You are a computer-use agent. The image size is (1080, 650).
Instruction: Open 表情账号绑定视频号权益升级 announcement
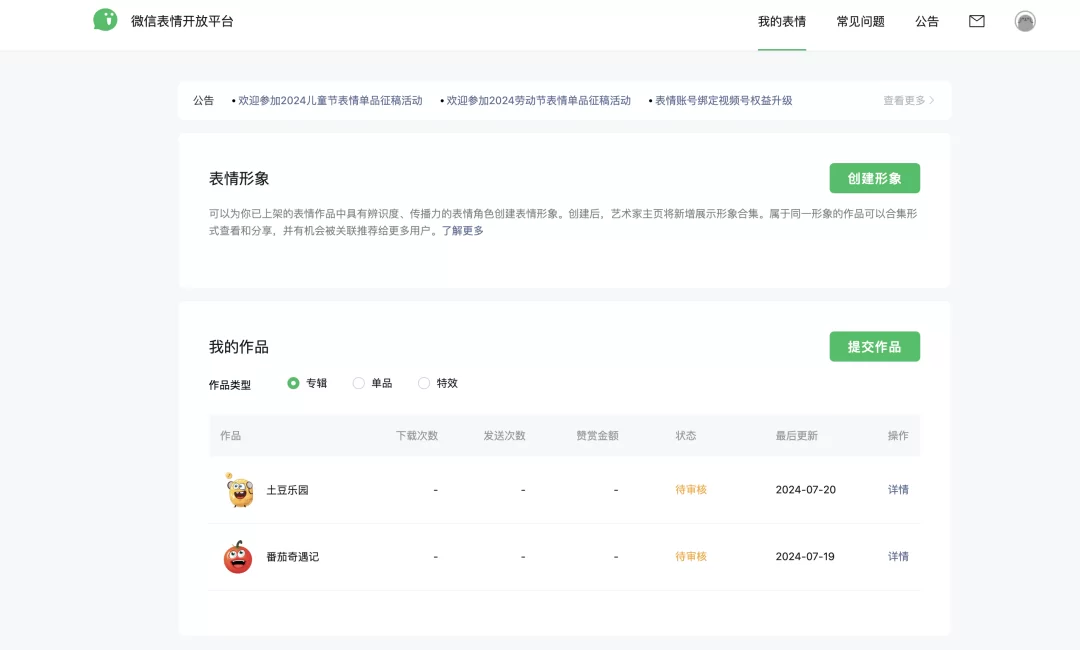tap(723, 100)
